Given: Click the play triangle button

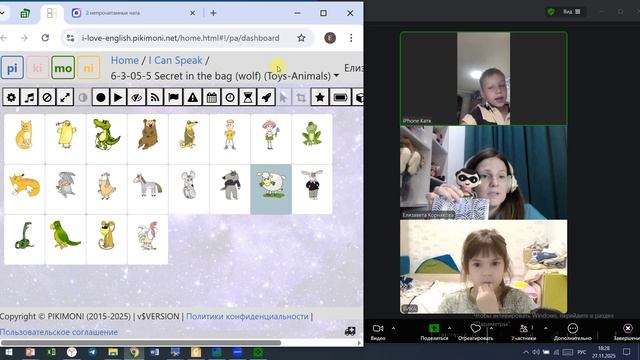Looking at the screenshot, I should (x=118, y=98).
